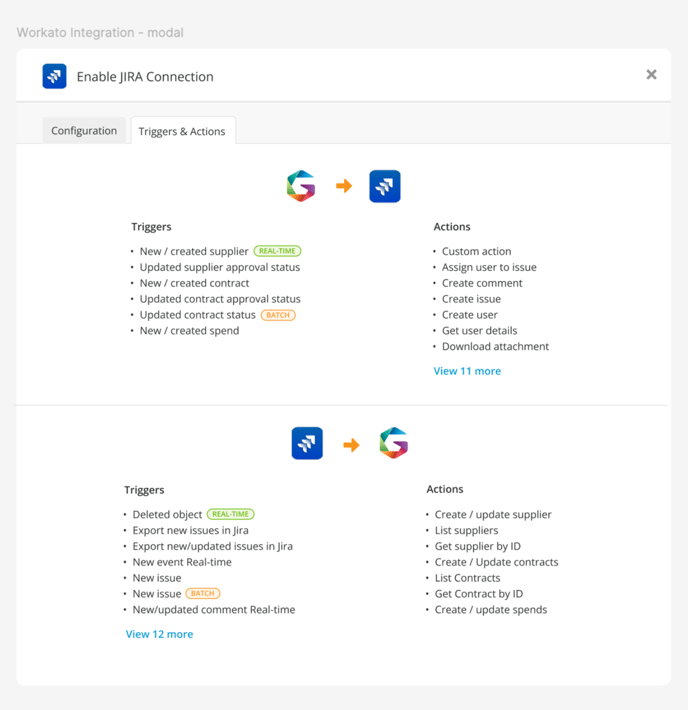Click the orange arrow in top flow
The height and width of the screenshot is (710, 688).
[344, 186]
